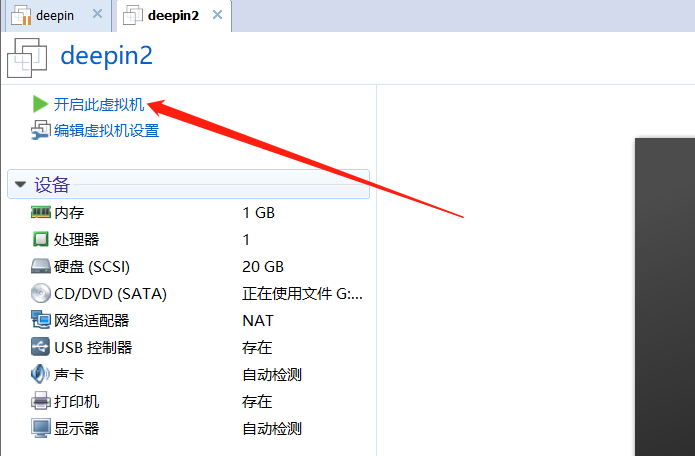Screen dimensions: 695x456
Task: Click the wrench settings icon beside 编辑虚拟机设置
Action: (x=41, y=130)
